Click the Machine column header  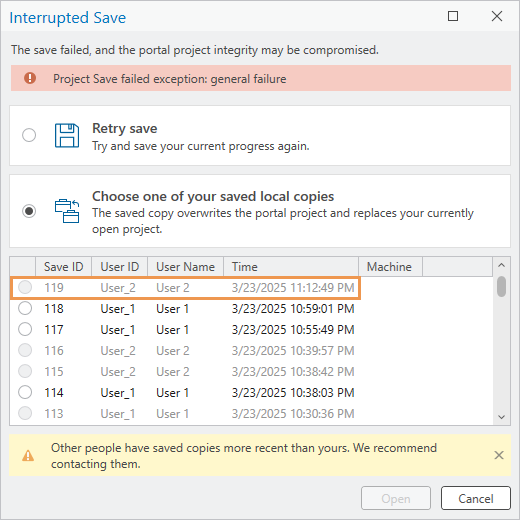click(390, 267)
